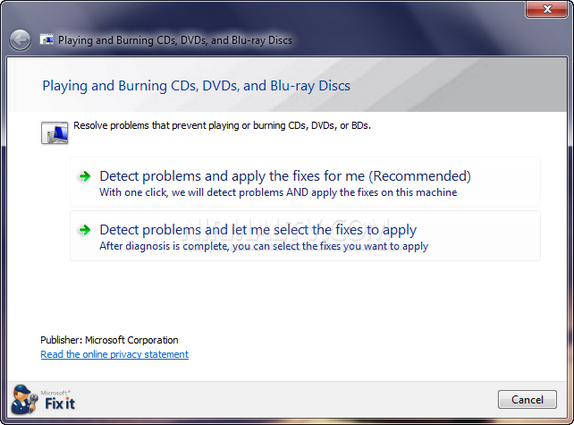Click green arrow beside let me select option
574x425 pixels.
click(x=85, y=230)
